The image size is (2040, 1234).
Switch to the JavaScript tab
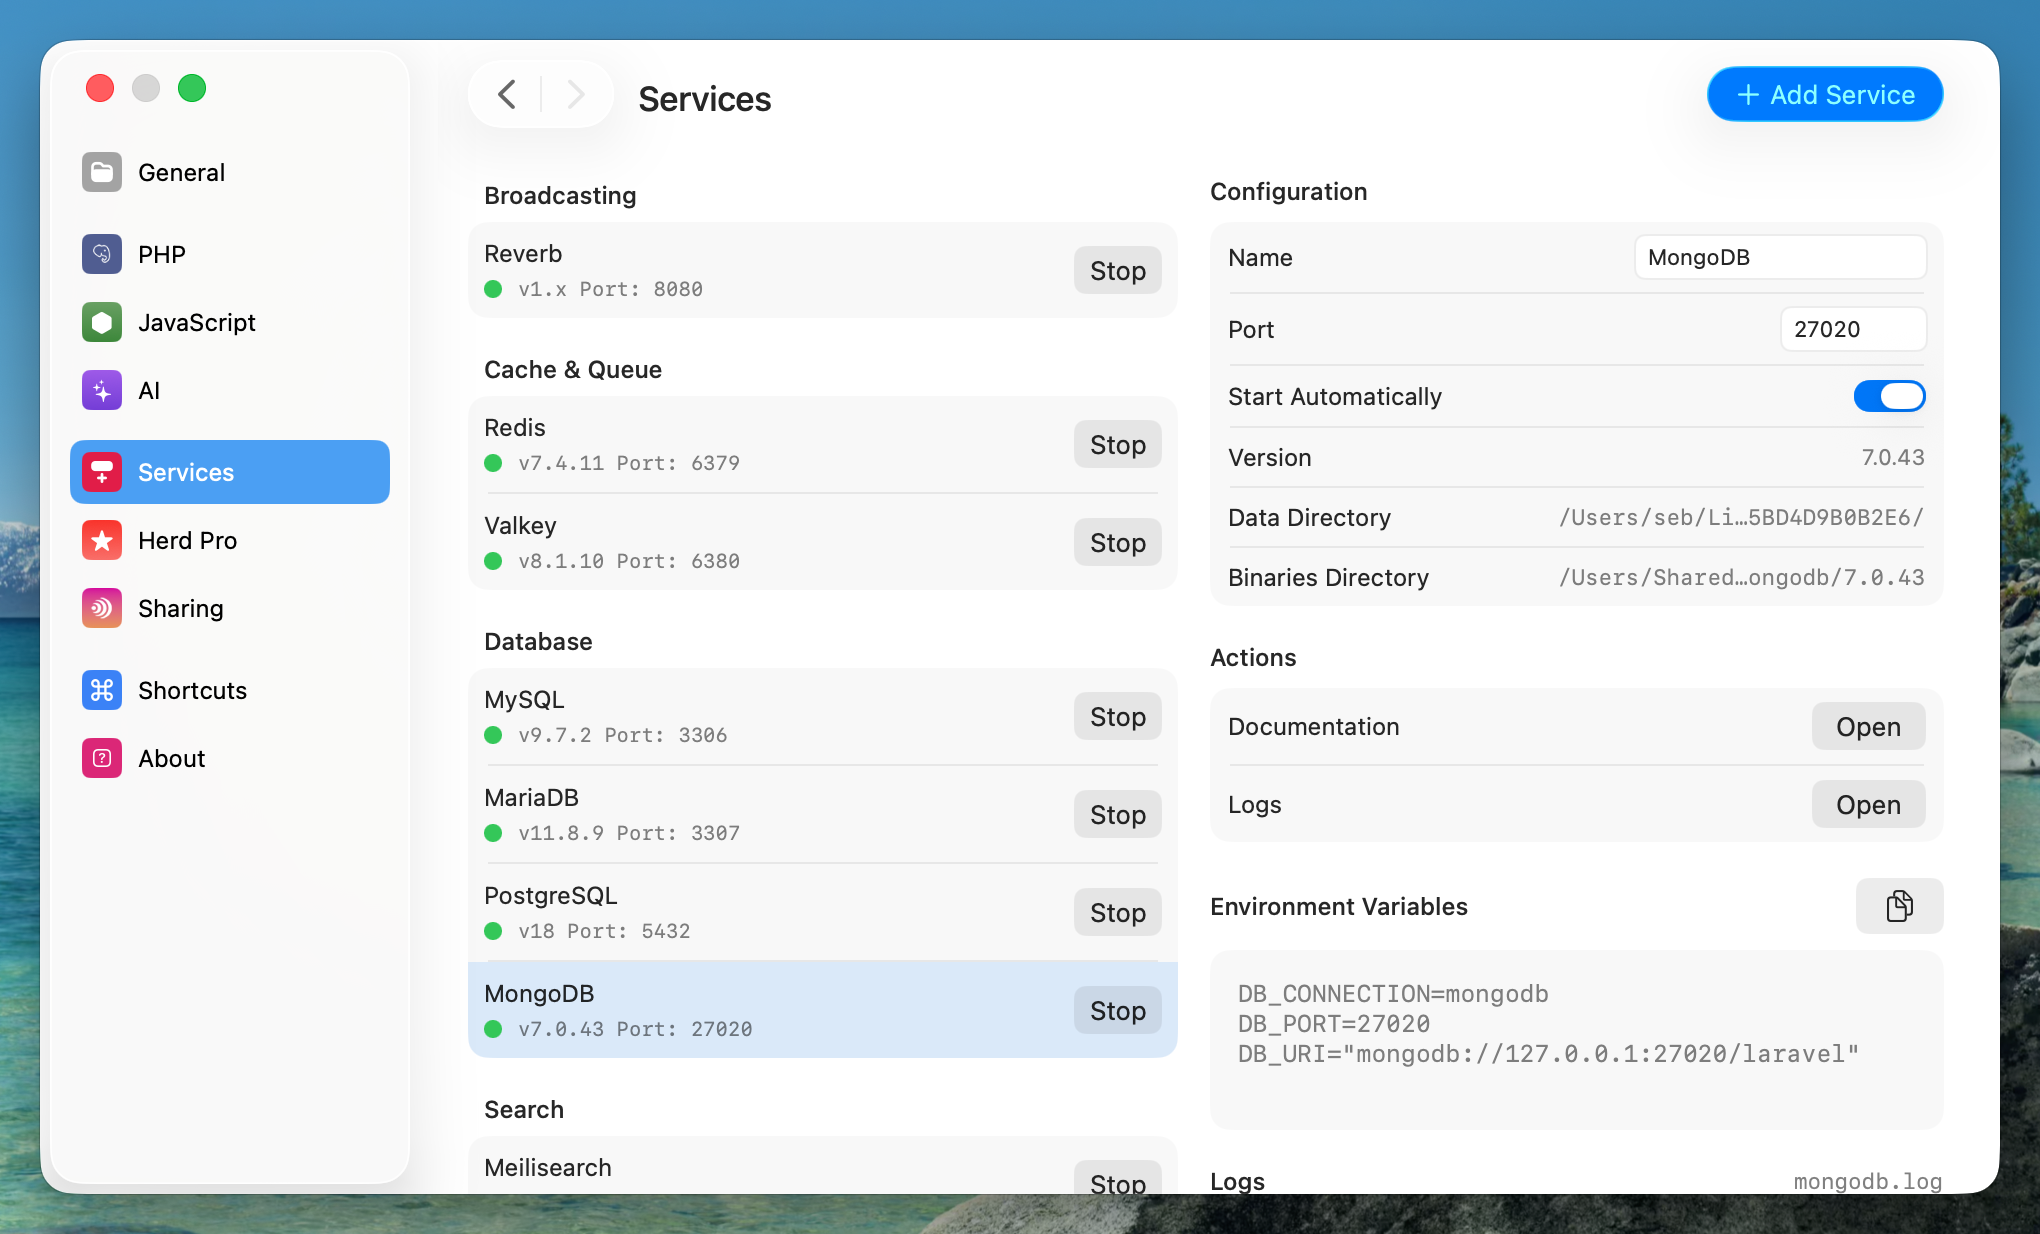(230, 322)
